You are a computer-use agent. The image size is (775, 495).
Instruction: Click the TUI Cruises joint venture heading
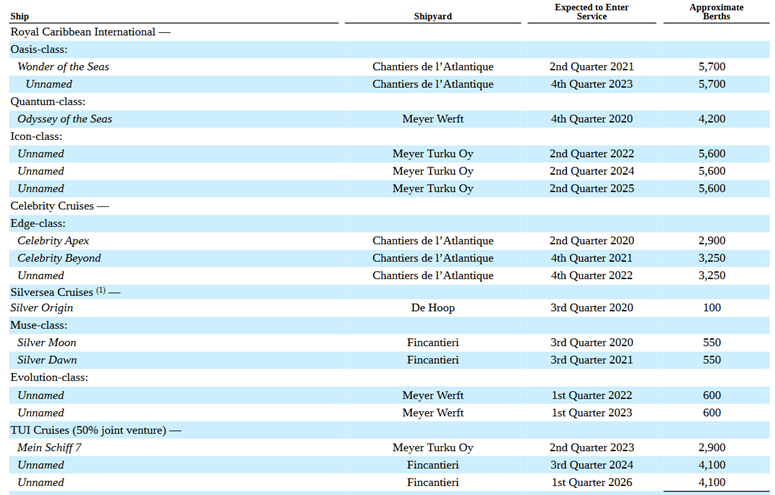(x=95, y=430)
